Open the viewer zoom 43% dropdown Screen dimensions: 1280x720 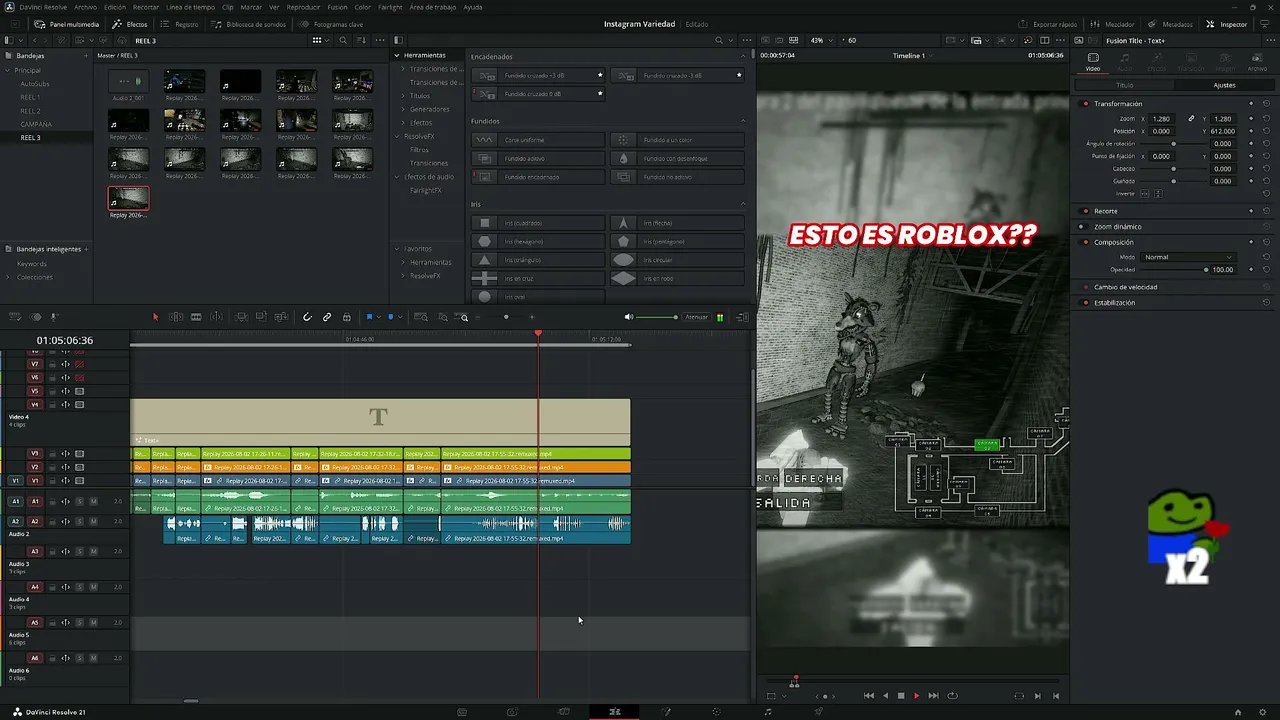[820, 41]
